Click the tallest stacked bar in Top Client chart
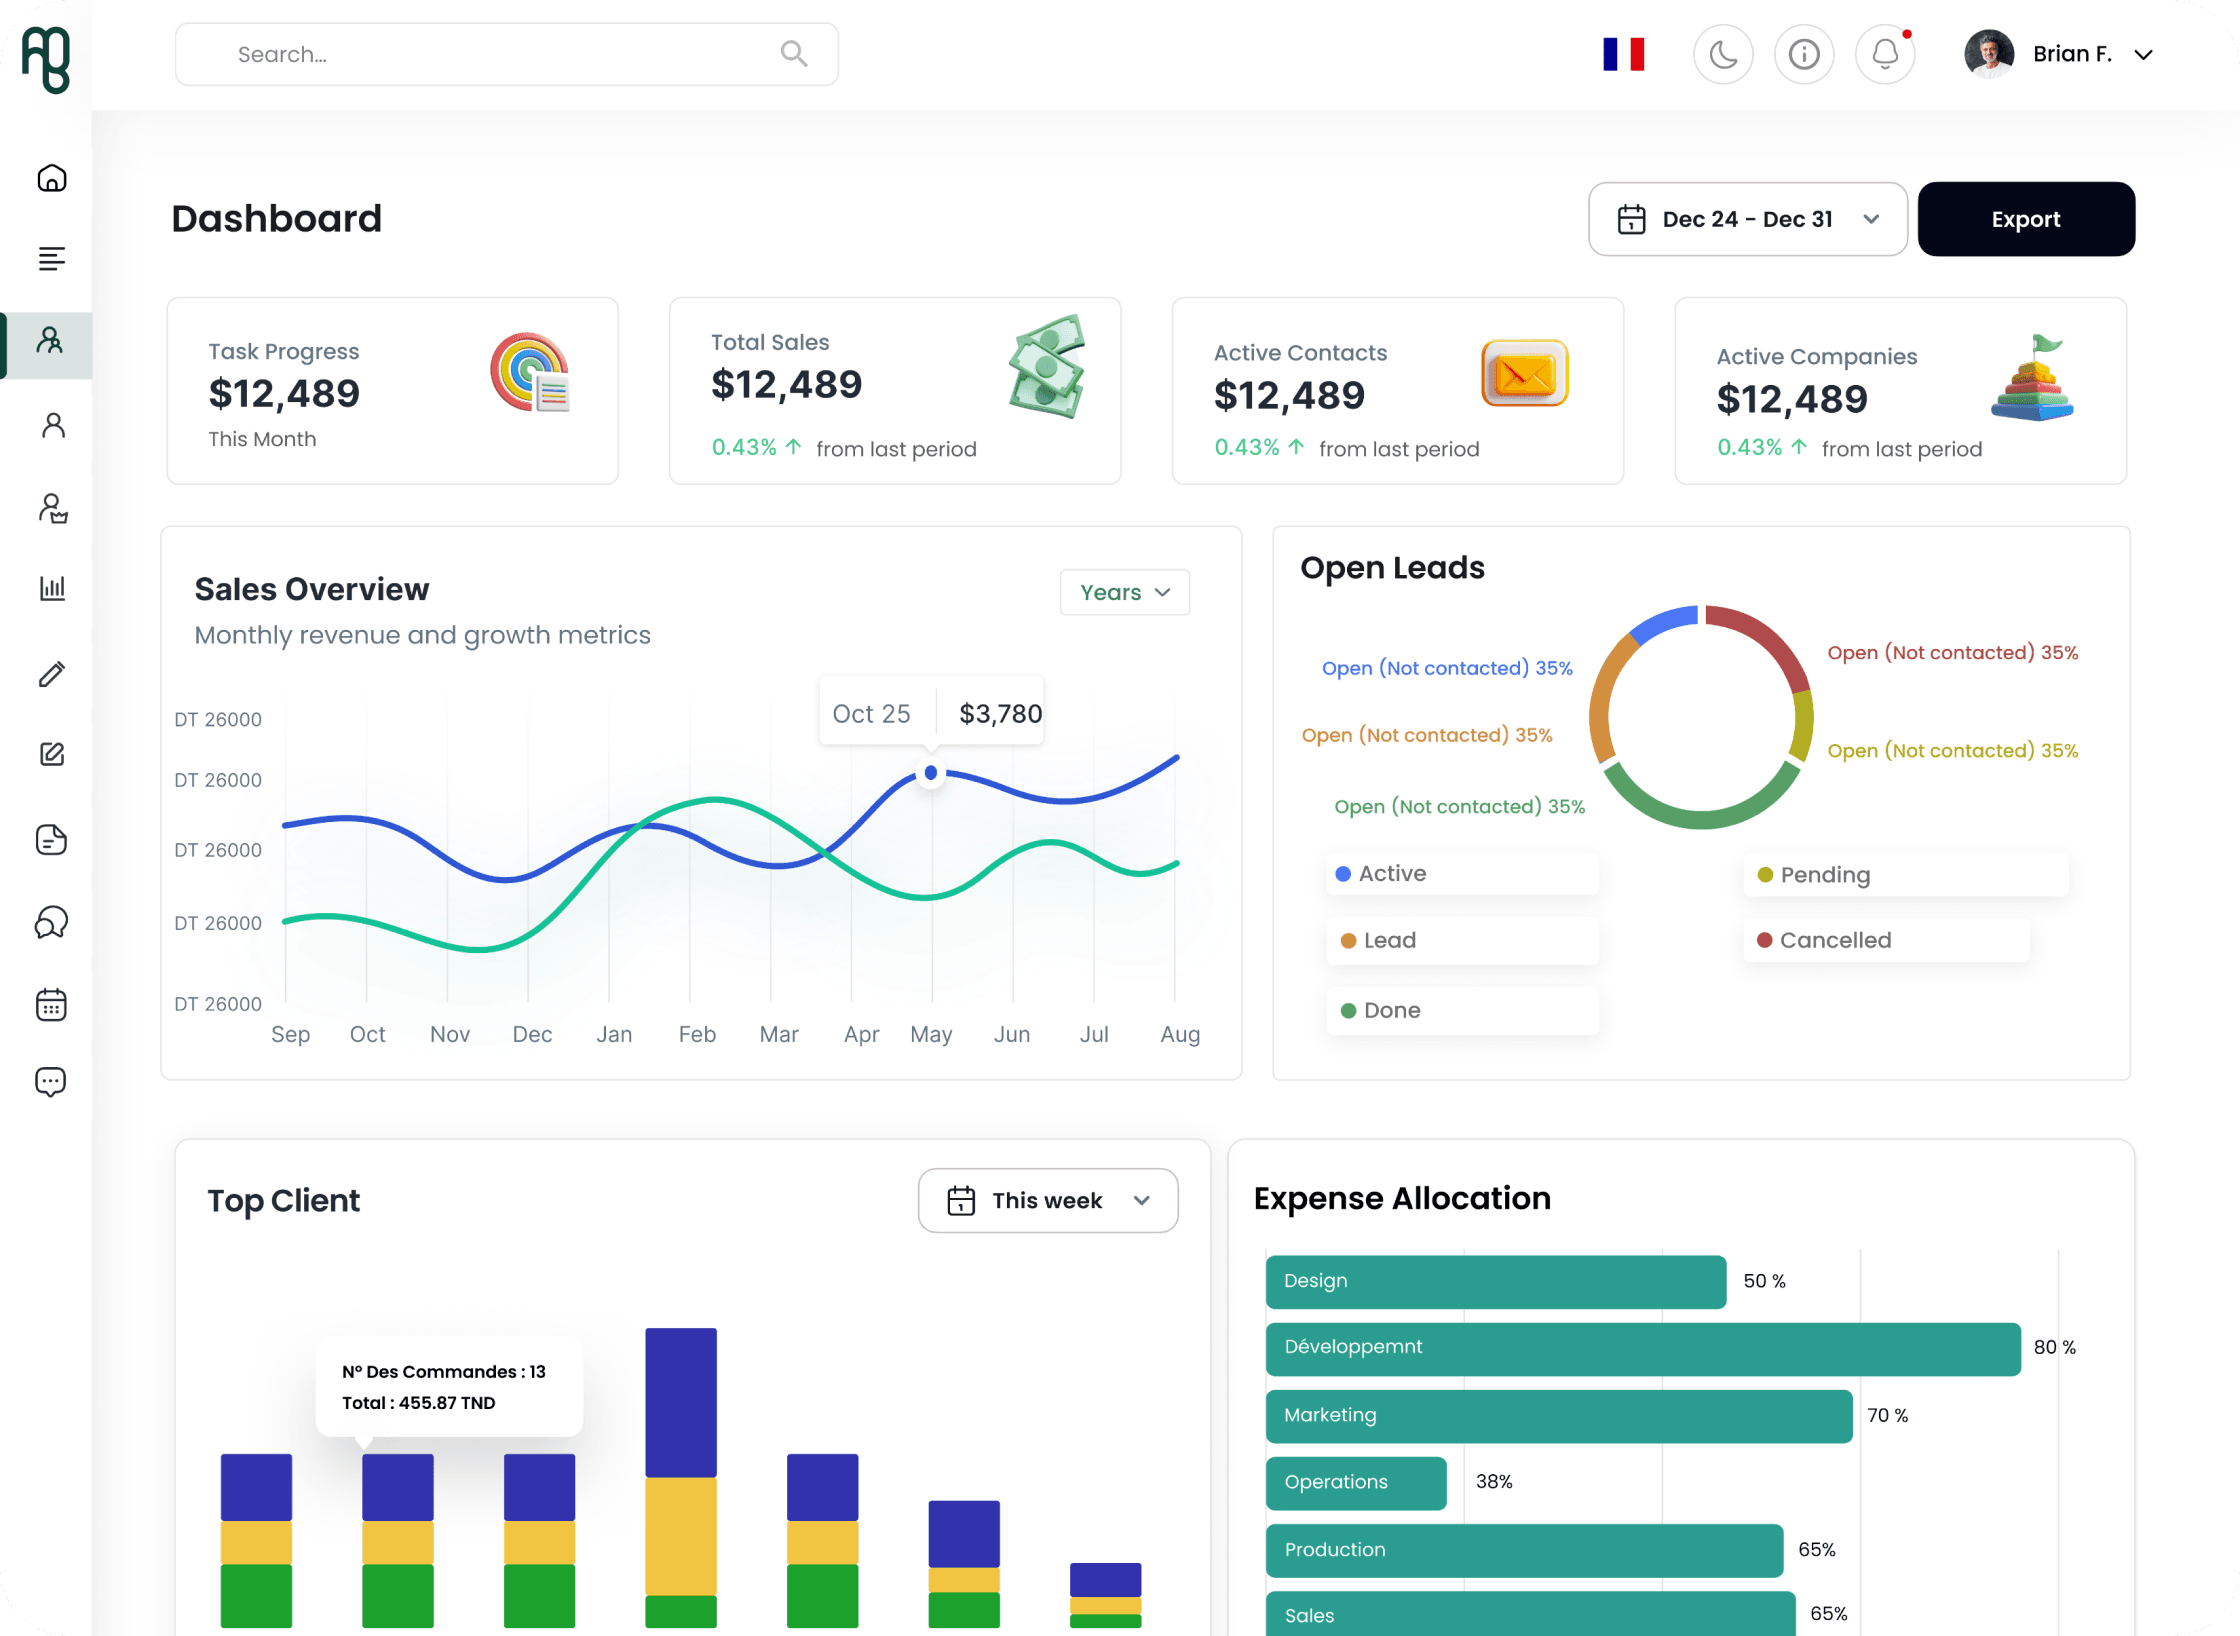The image size is (2240, 1636). point(681,1477)
